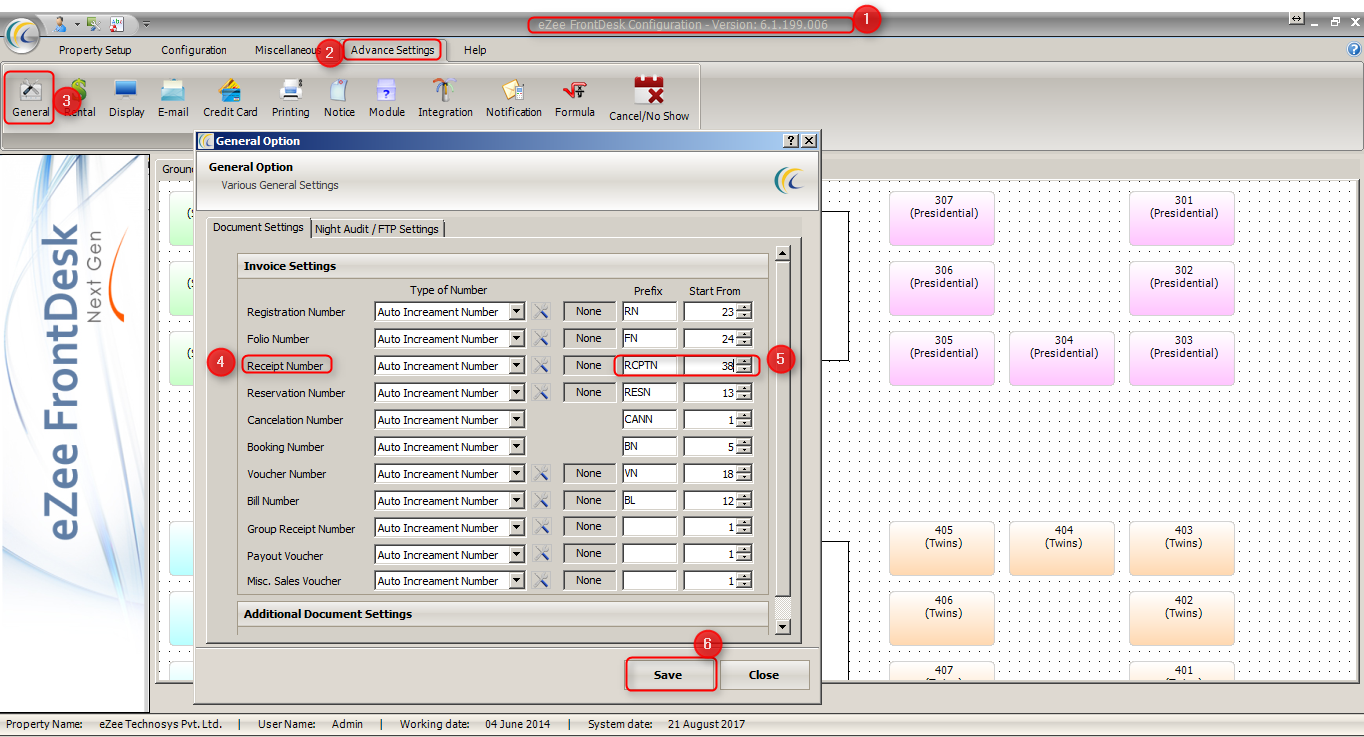
Task: Switch to Night Audit / FTP Settings tab
Action: click(377, 229)
